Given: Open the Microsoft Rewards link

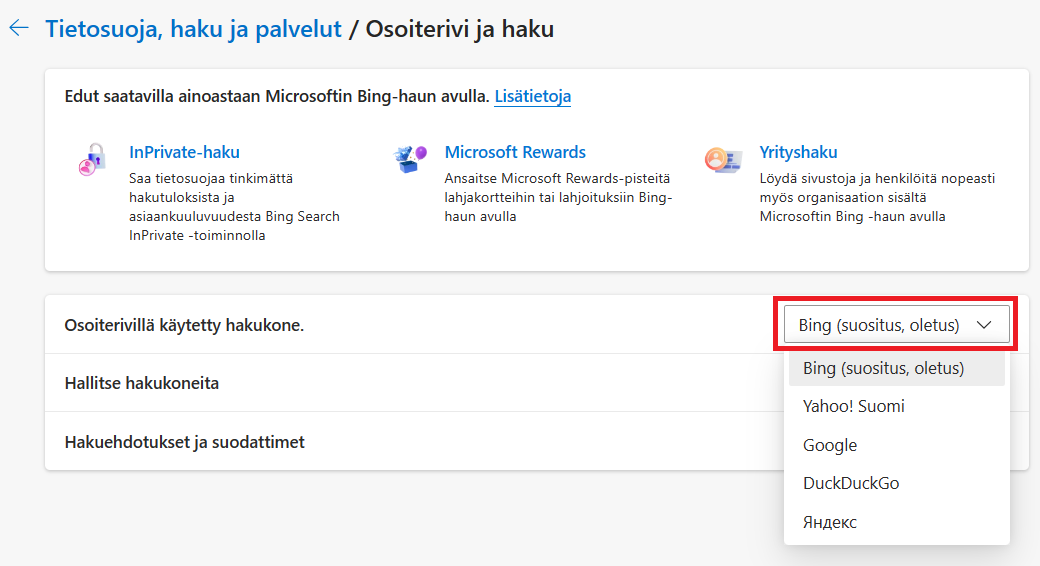Looking at the screenshot, I should pos(515,152).
